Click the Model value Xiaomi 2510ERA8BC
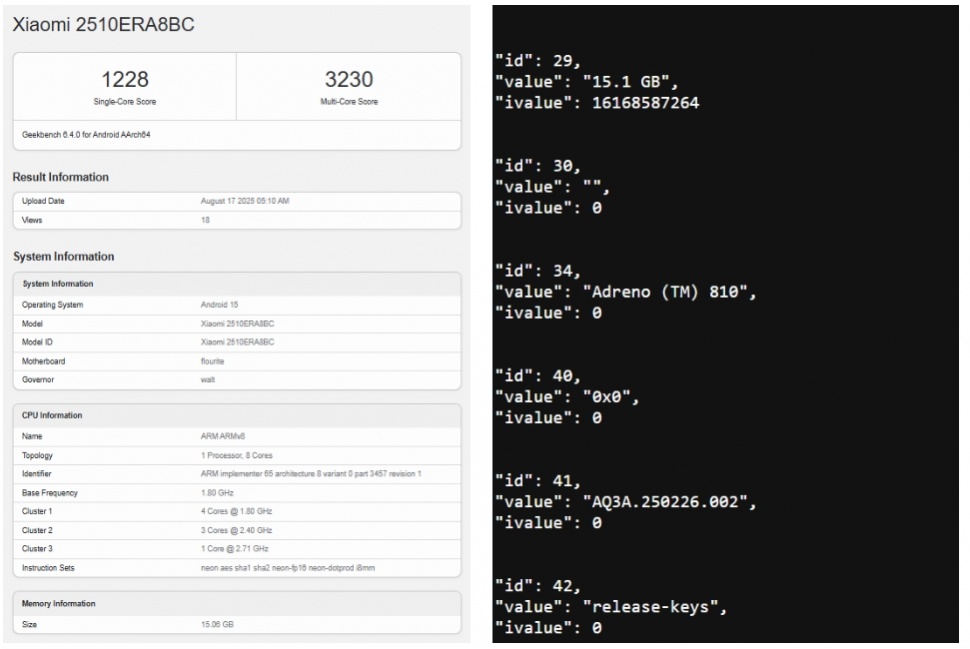 (238, 324)
